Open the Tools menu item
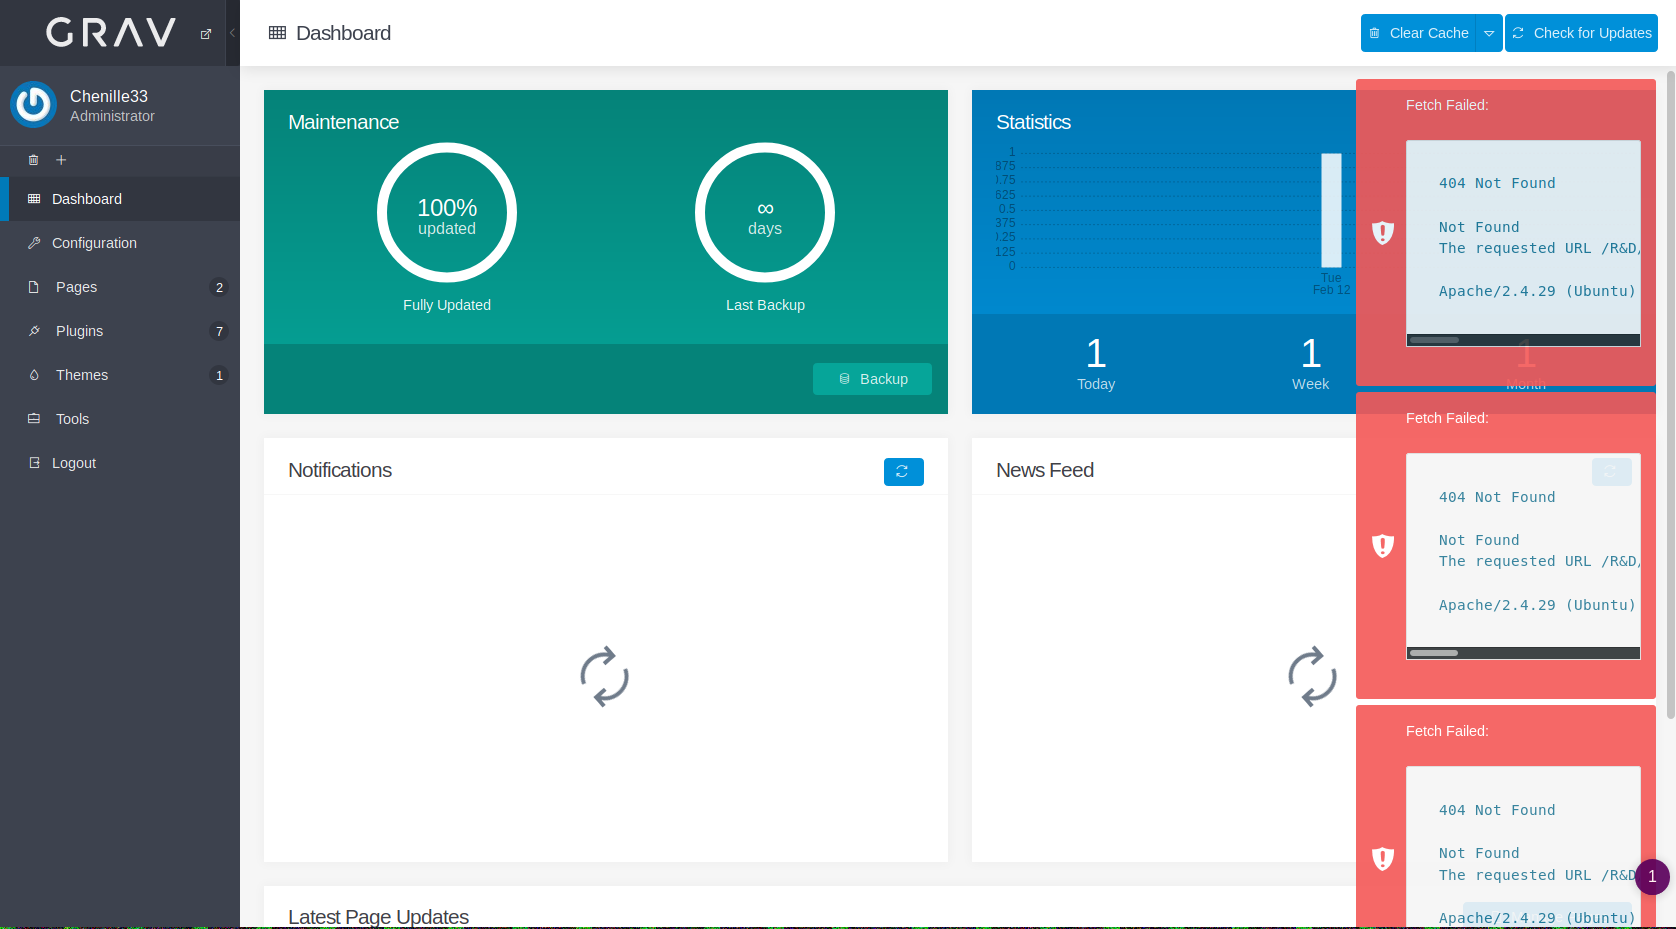The image size is (1676, 929). click(x=120, y=419)
